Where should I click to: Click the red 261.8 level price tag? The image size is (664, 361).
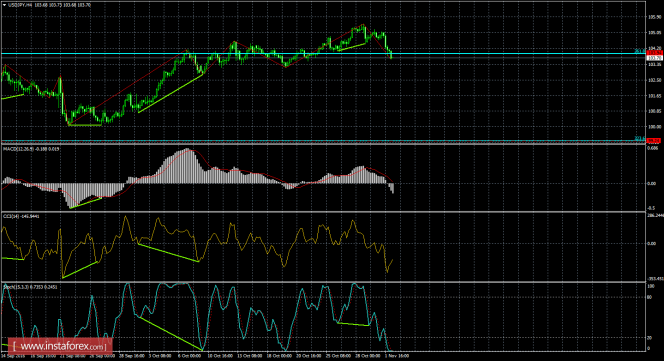tap(655, 52)
